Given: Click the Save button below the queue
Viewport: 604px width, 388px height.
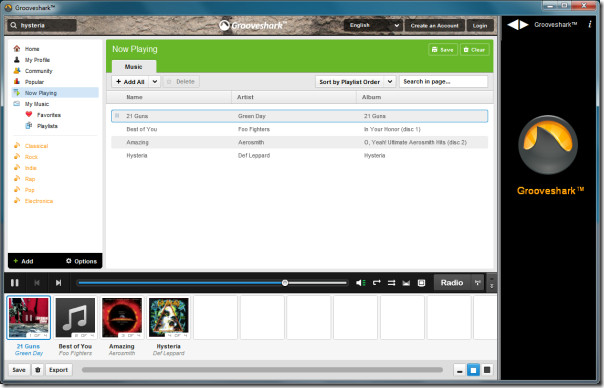Looking at the screenshot, I should pyautogui.click(x=19, y=370).
